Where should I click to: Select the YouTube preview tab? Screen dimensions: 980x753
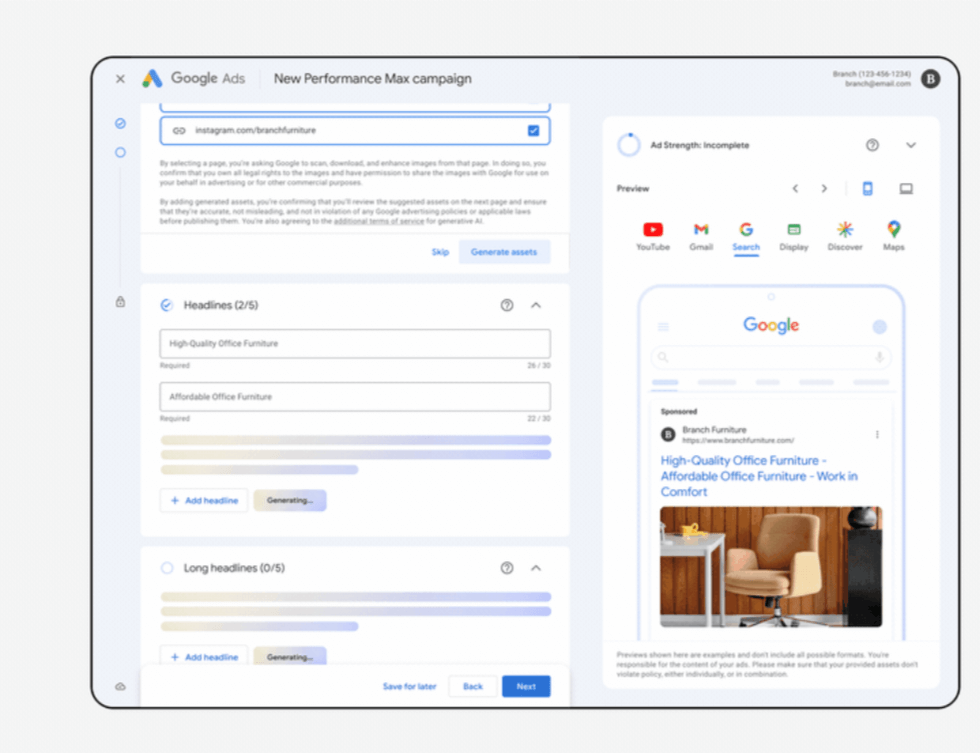click(x=652, y=237)
